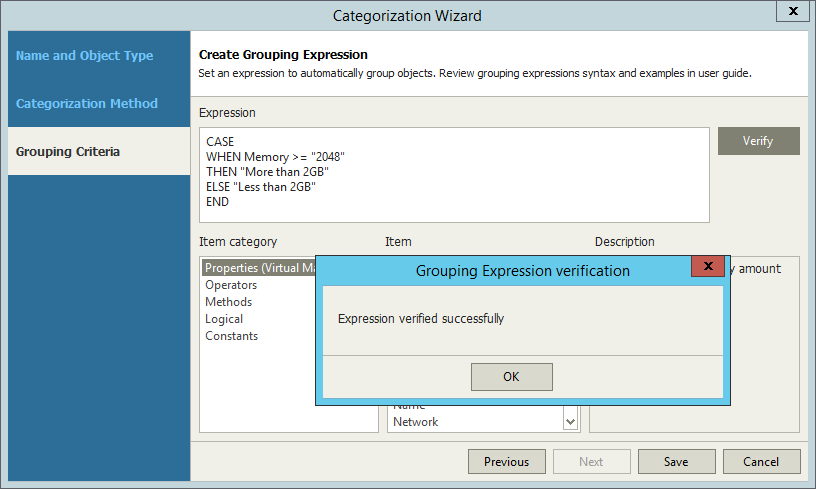Select Properties (Virtual Machine) category
The image size is (816, 489).
click(259, 268)
